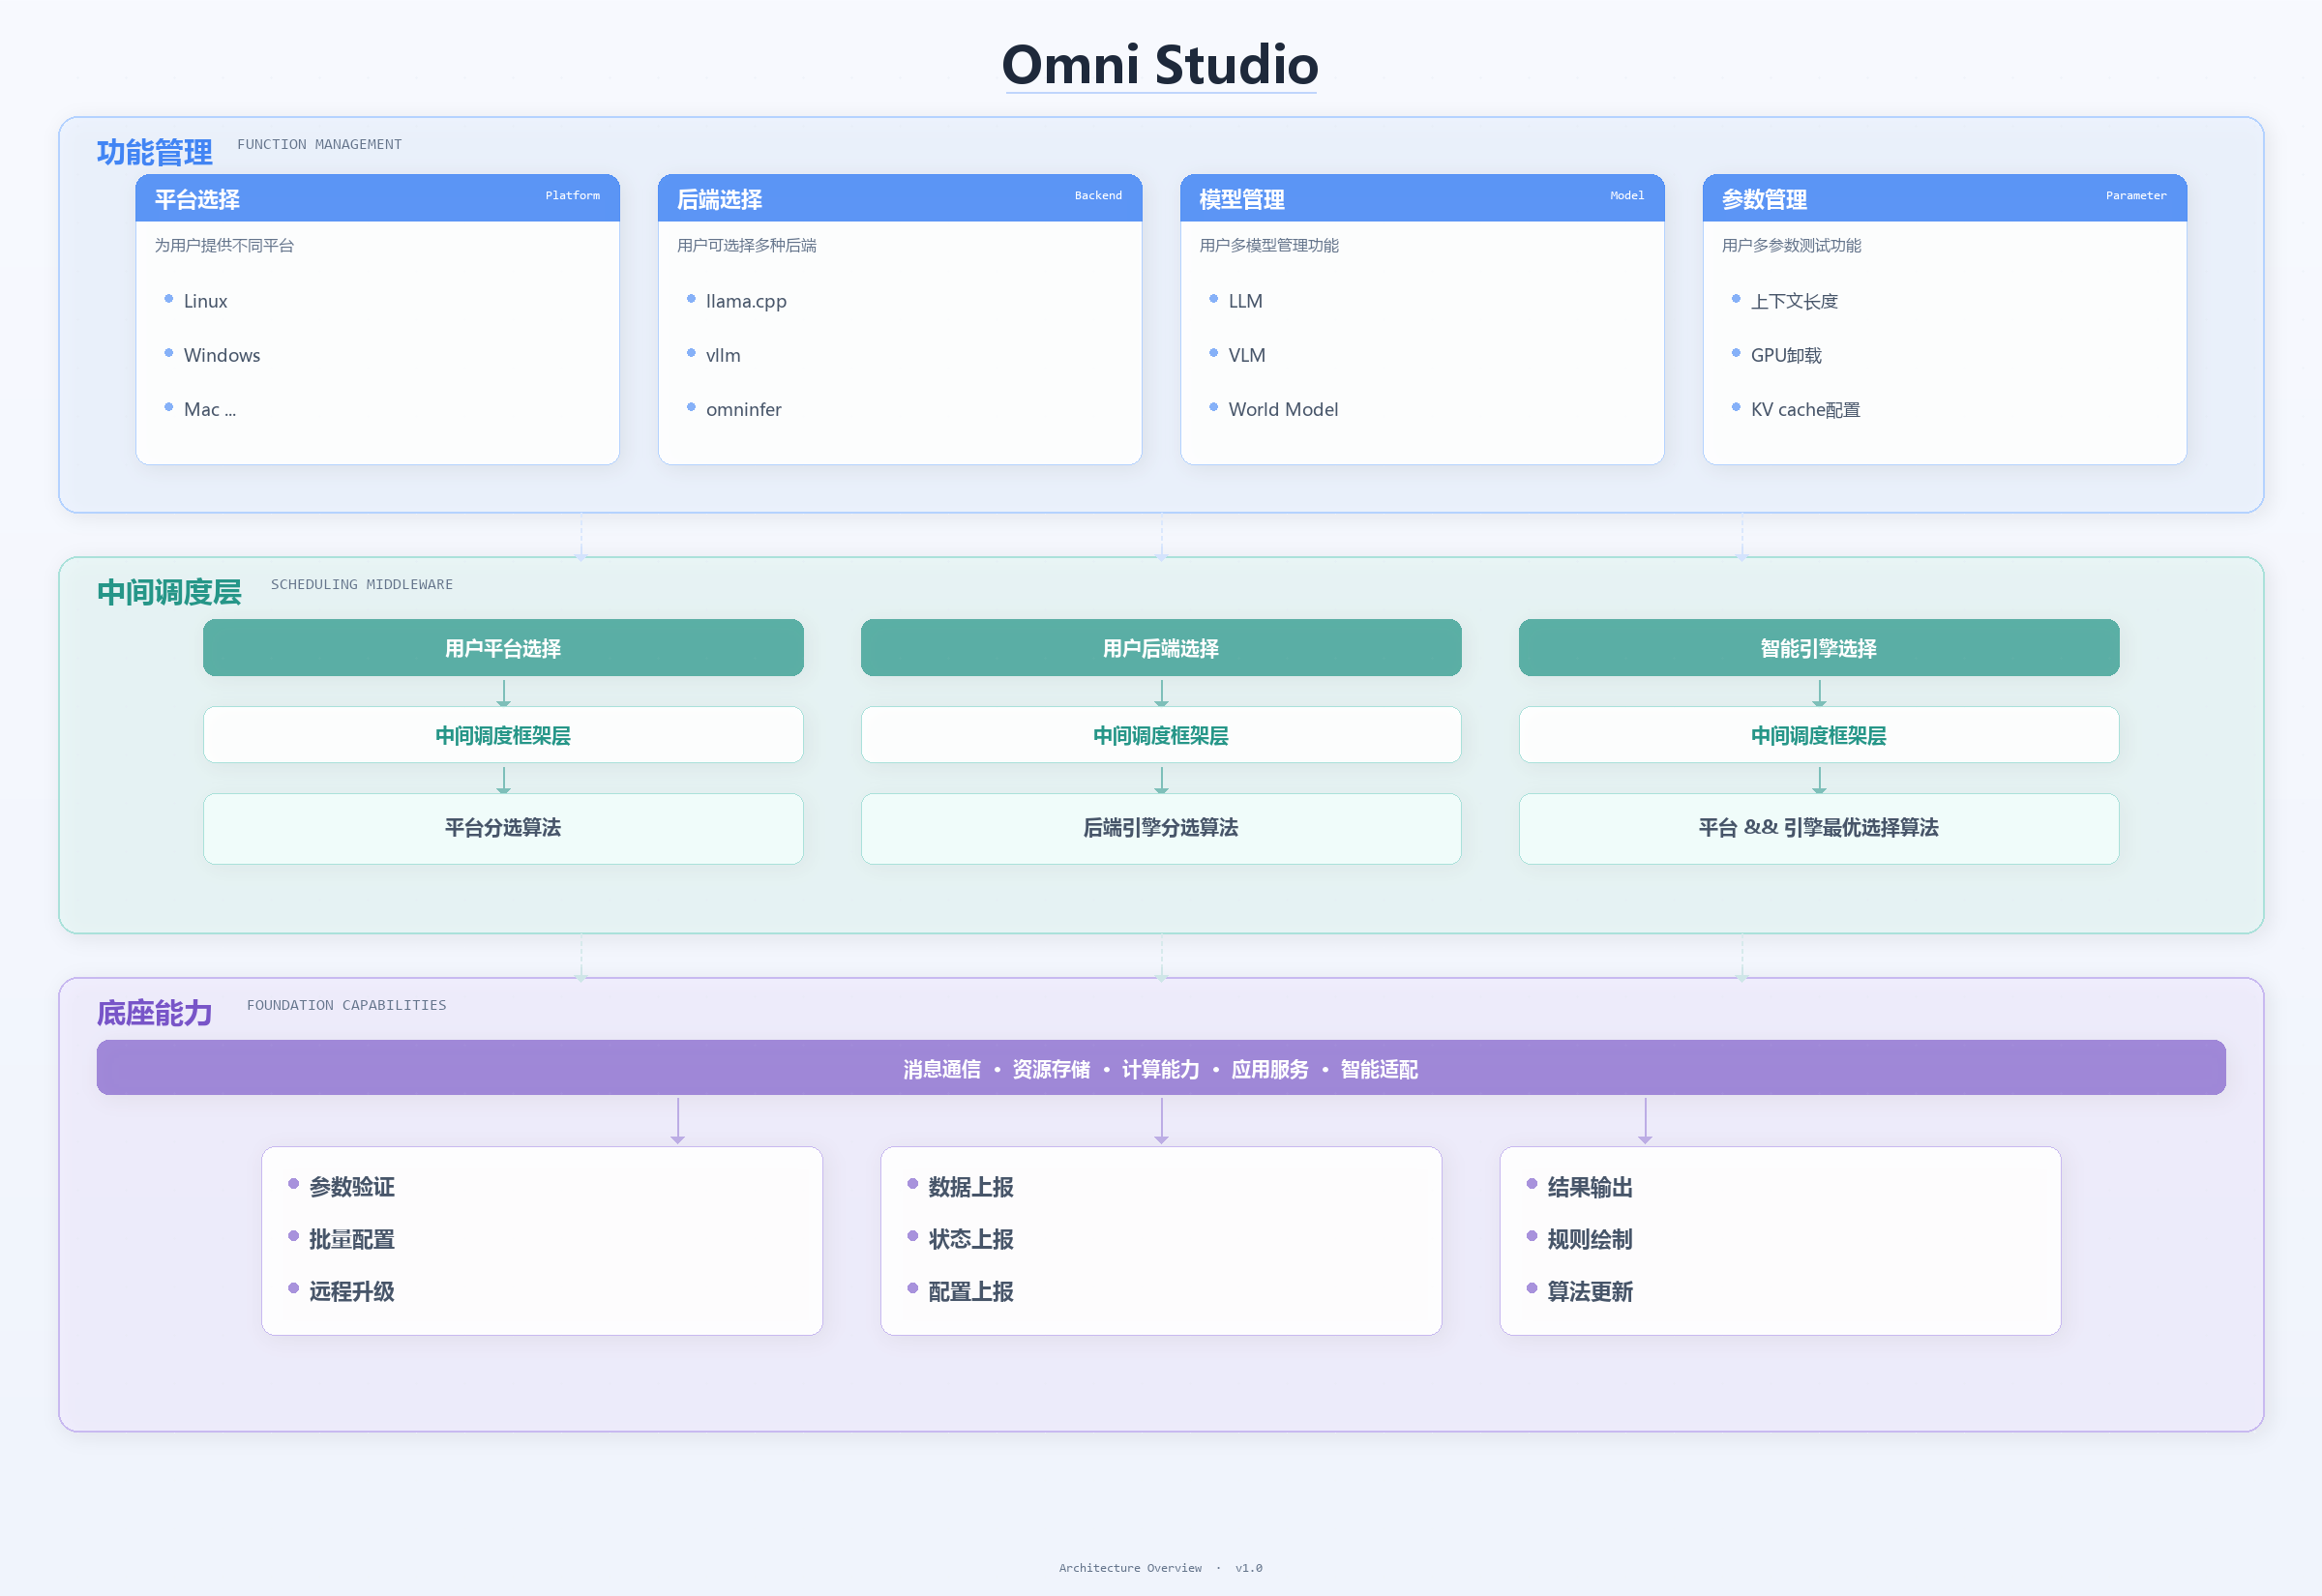Select Windows in the platform list
The height and width of the screenshot is (1596, 2322).
[221, 355]
